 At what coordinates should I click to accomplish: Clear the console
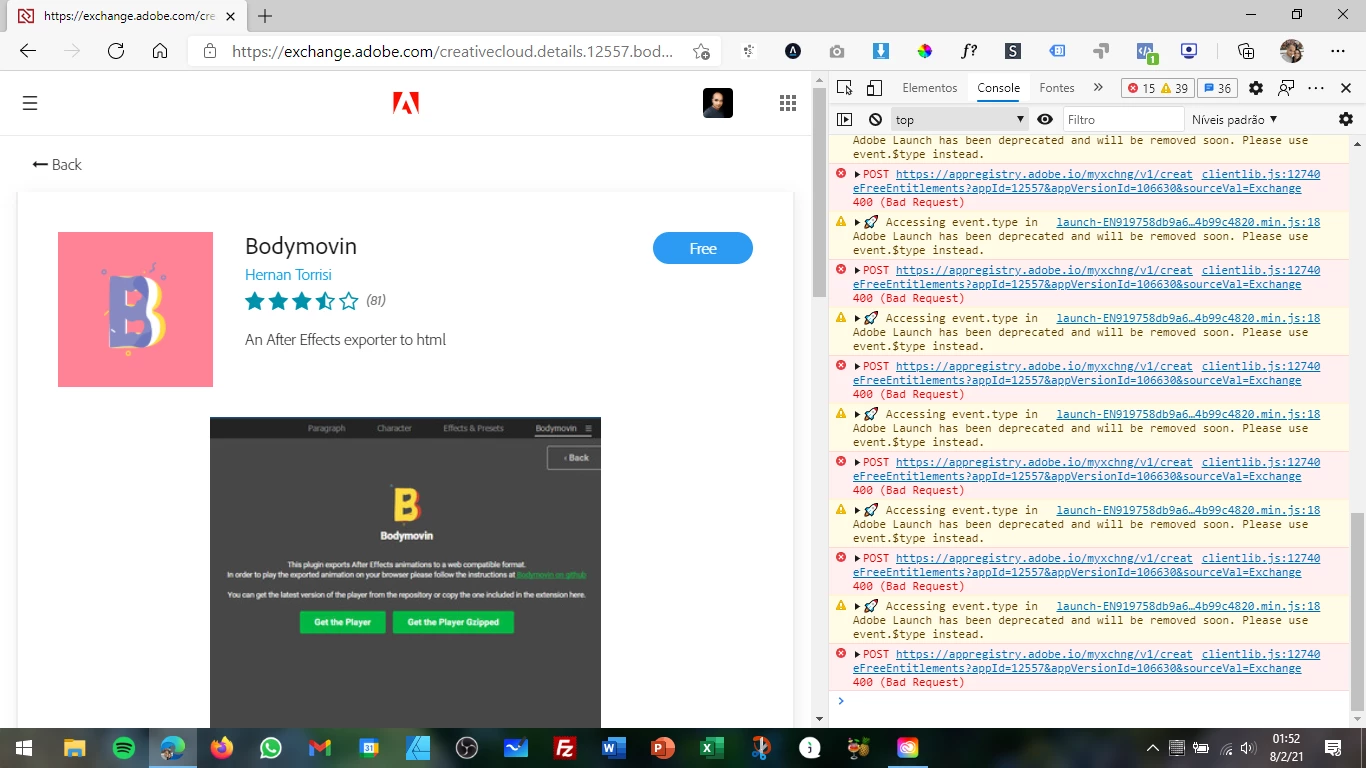(875, 119)
